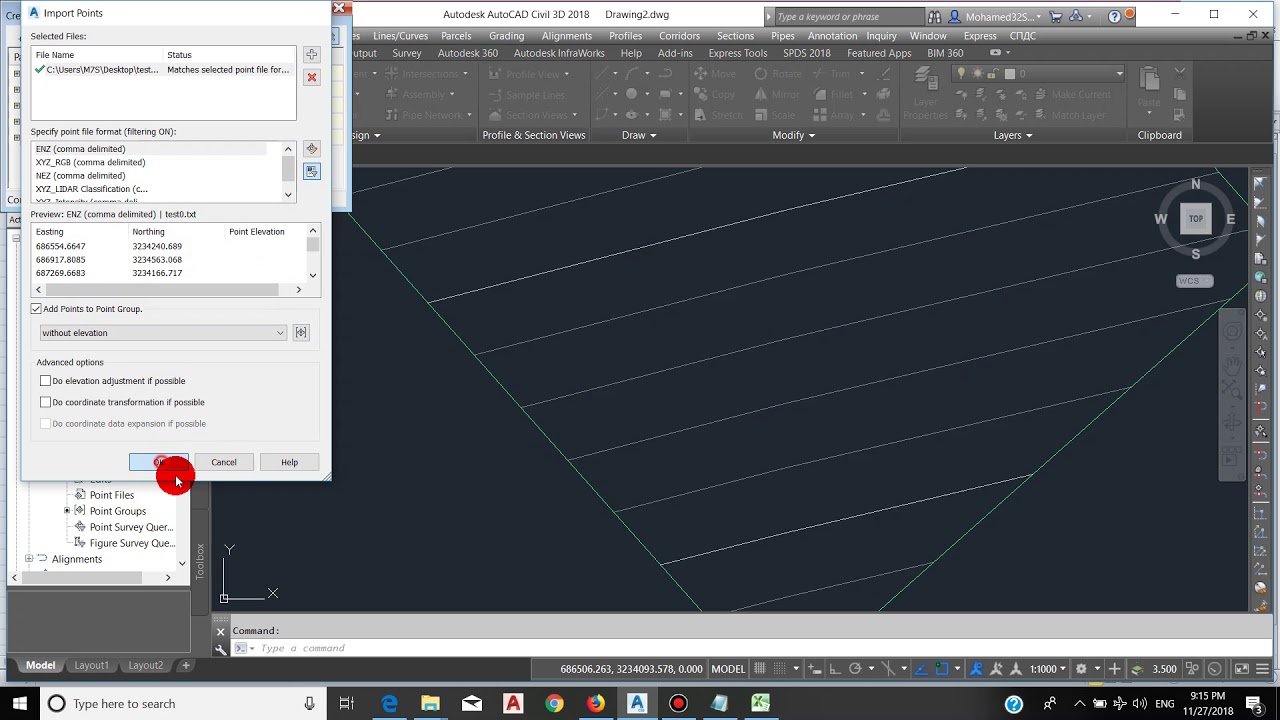Click the OK button in Import Points

[x=159, y=462]
